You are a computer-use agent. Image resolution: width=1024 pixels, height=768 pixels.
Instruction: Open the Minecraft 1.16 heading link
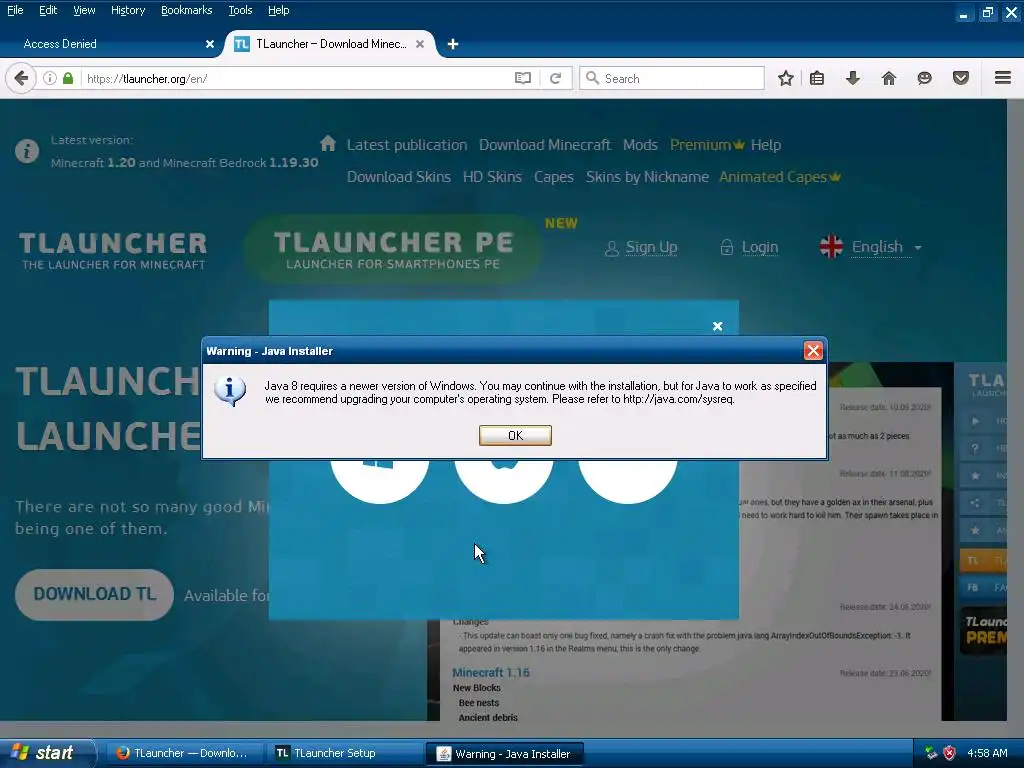tap(490, 672)
